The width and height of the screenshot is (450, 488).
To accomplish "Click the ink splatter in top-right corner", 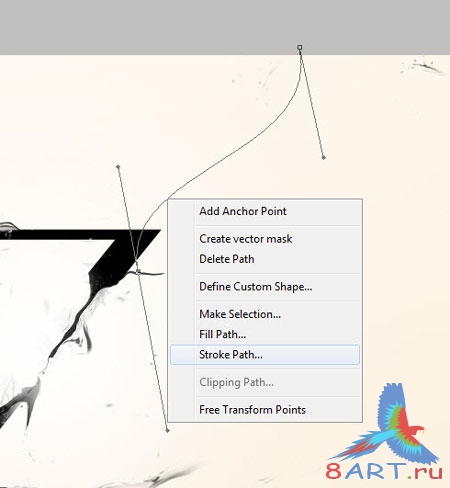I will click(423, 66).
